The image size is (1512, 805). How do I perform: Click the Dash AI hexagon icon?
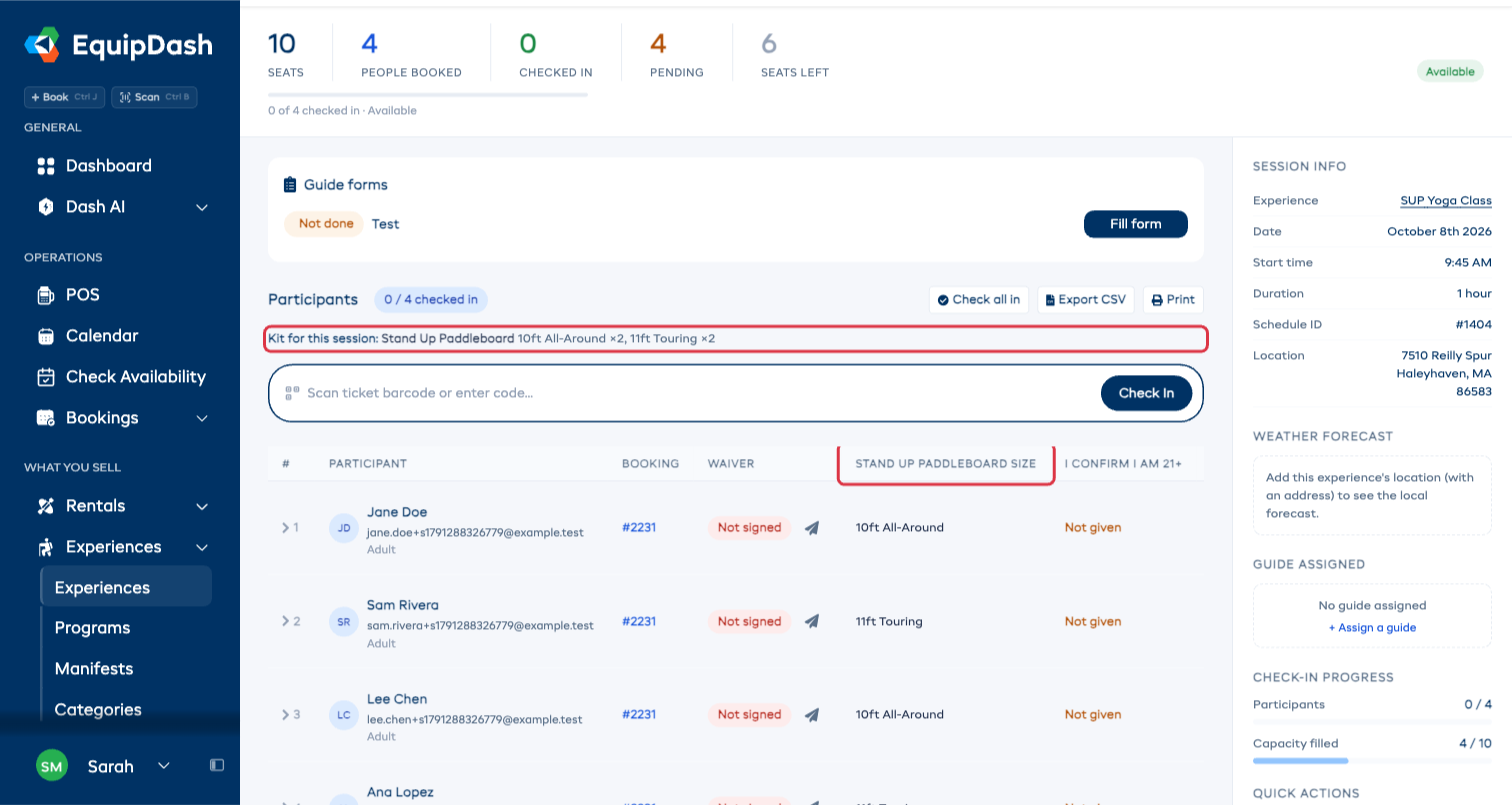[x=45, y=207]
